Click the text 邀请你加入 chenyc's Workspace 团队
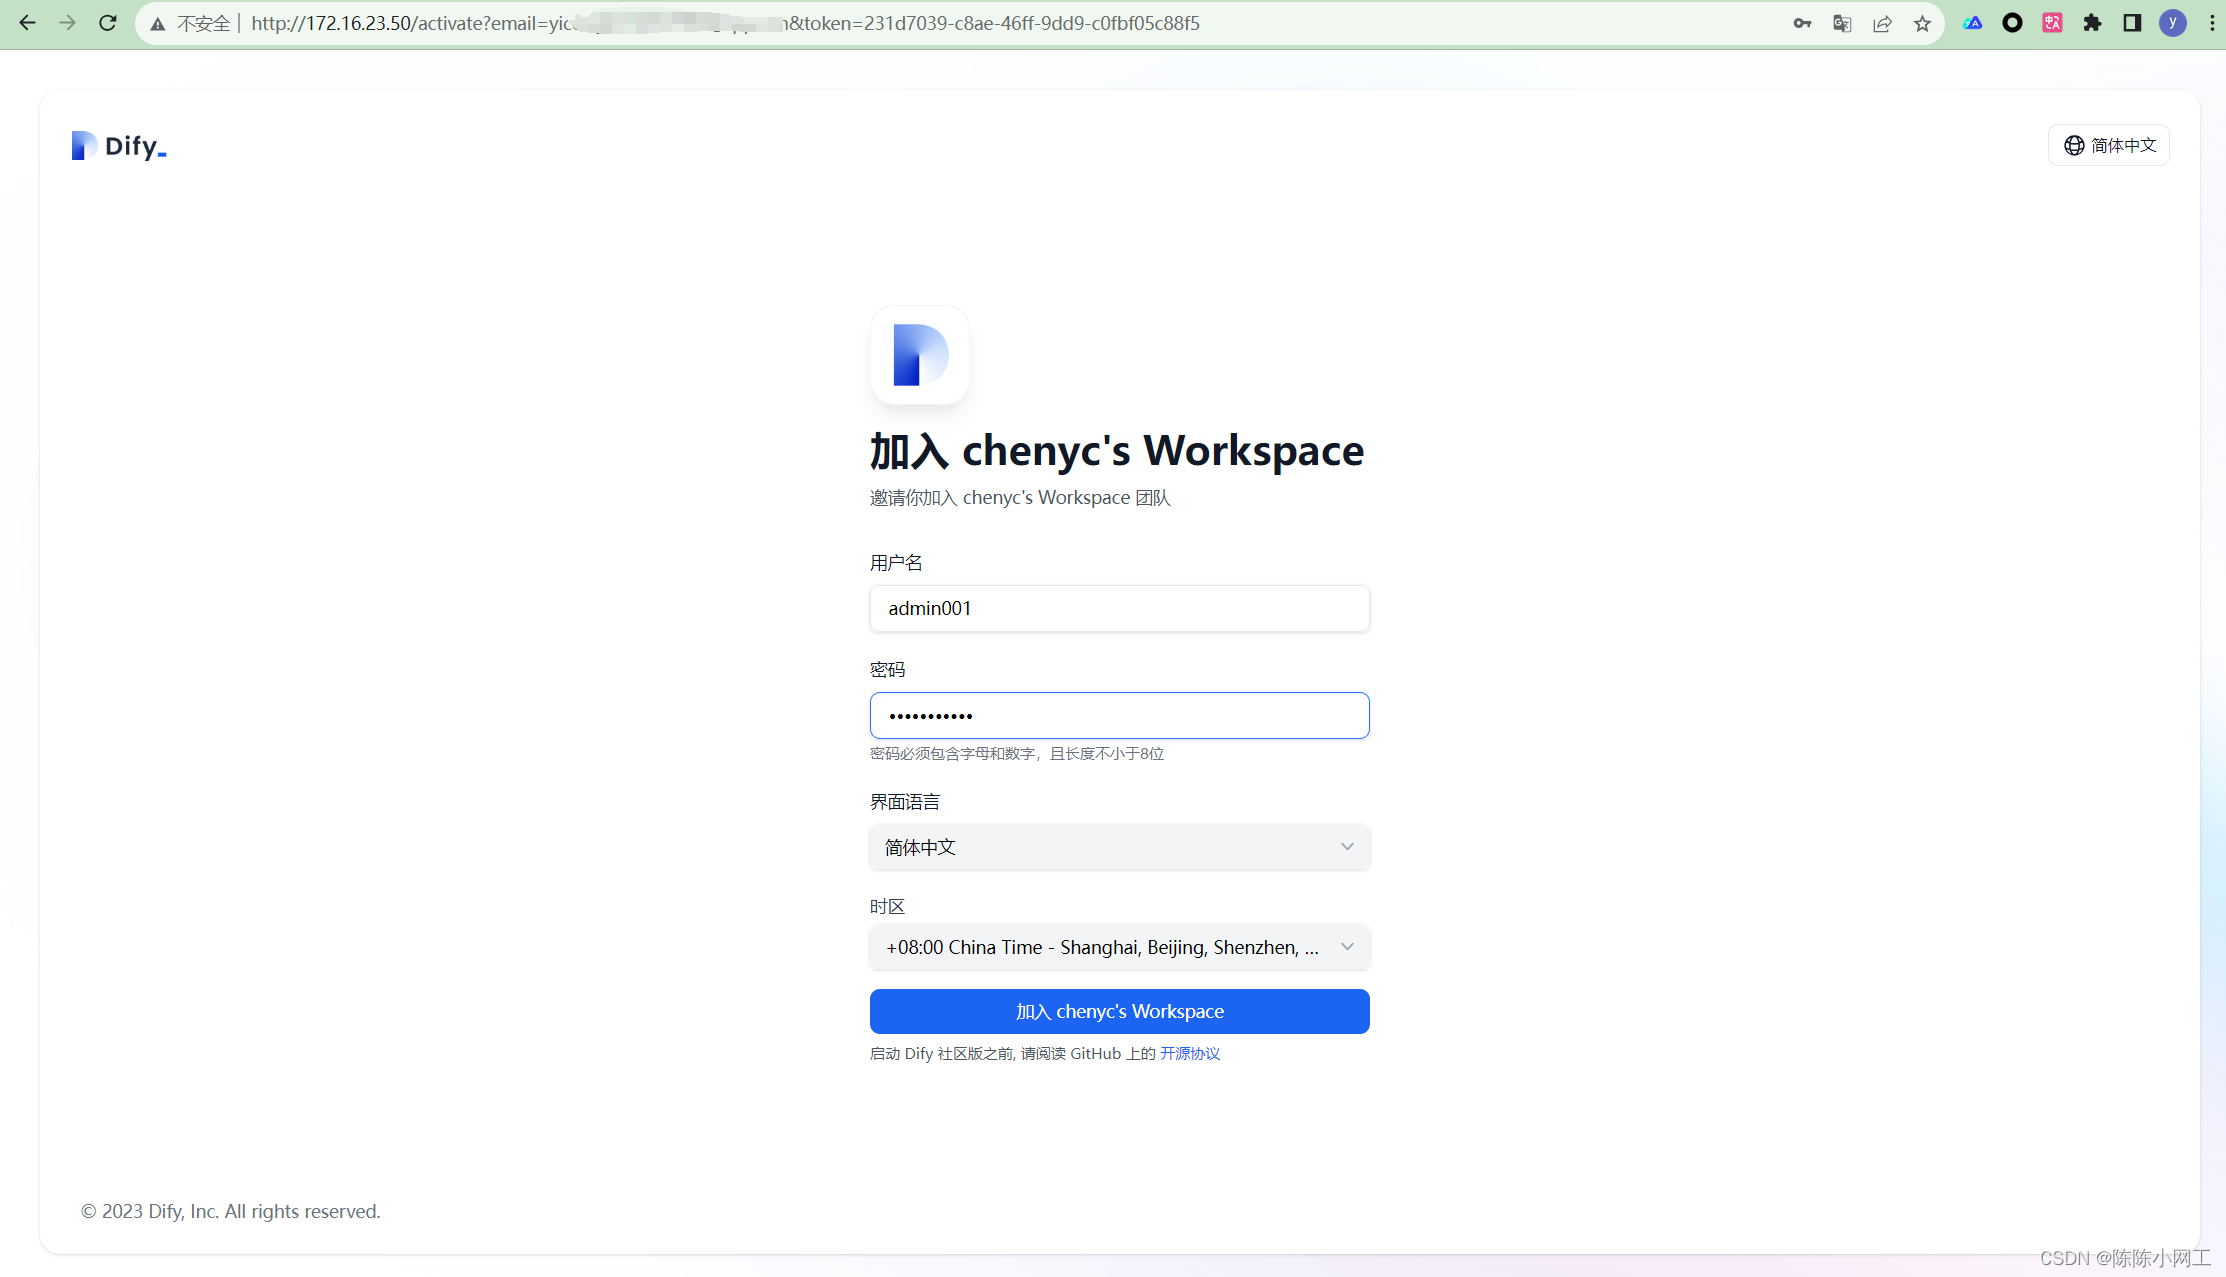This screenshot has height=1277, width=2226. [1019, 497]
